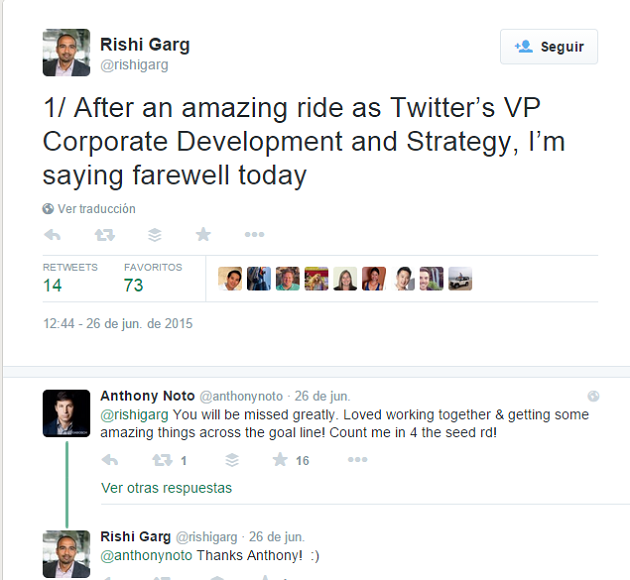The image size is (630, 580).
Task: Click the Seguir follow button
Action: [549, 47]
